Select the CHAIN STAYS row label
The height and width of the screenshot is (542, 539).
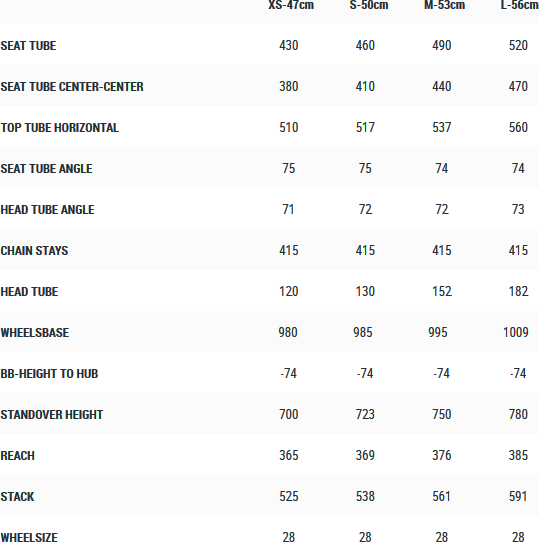(x=34, y=251)
